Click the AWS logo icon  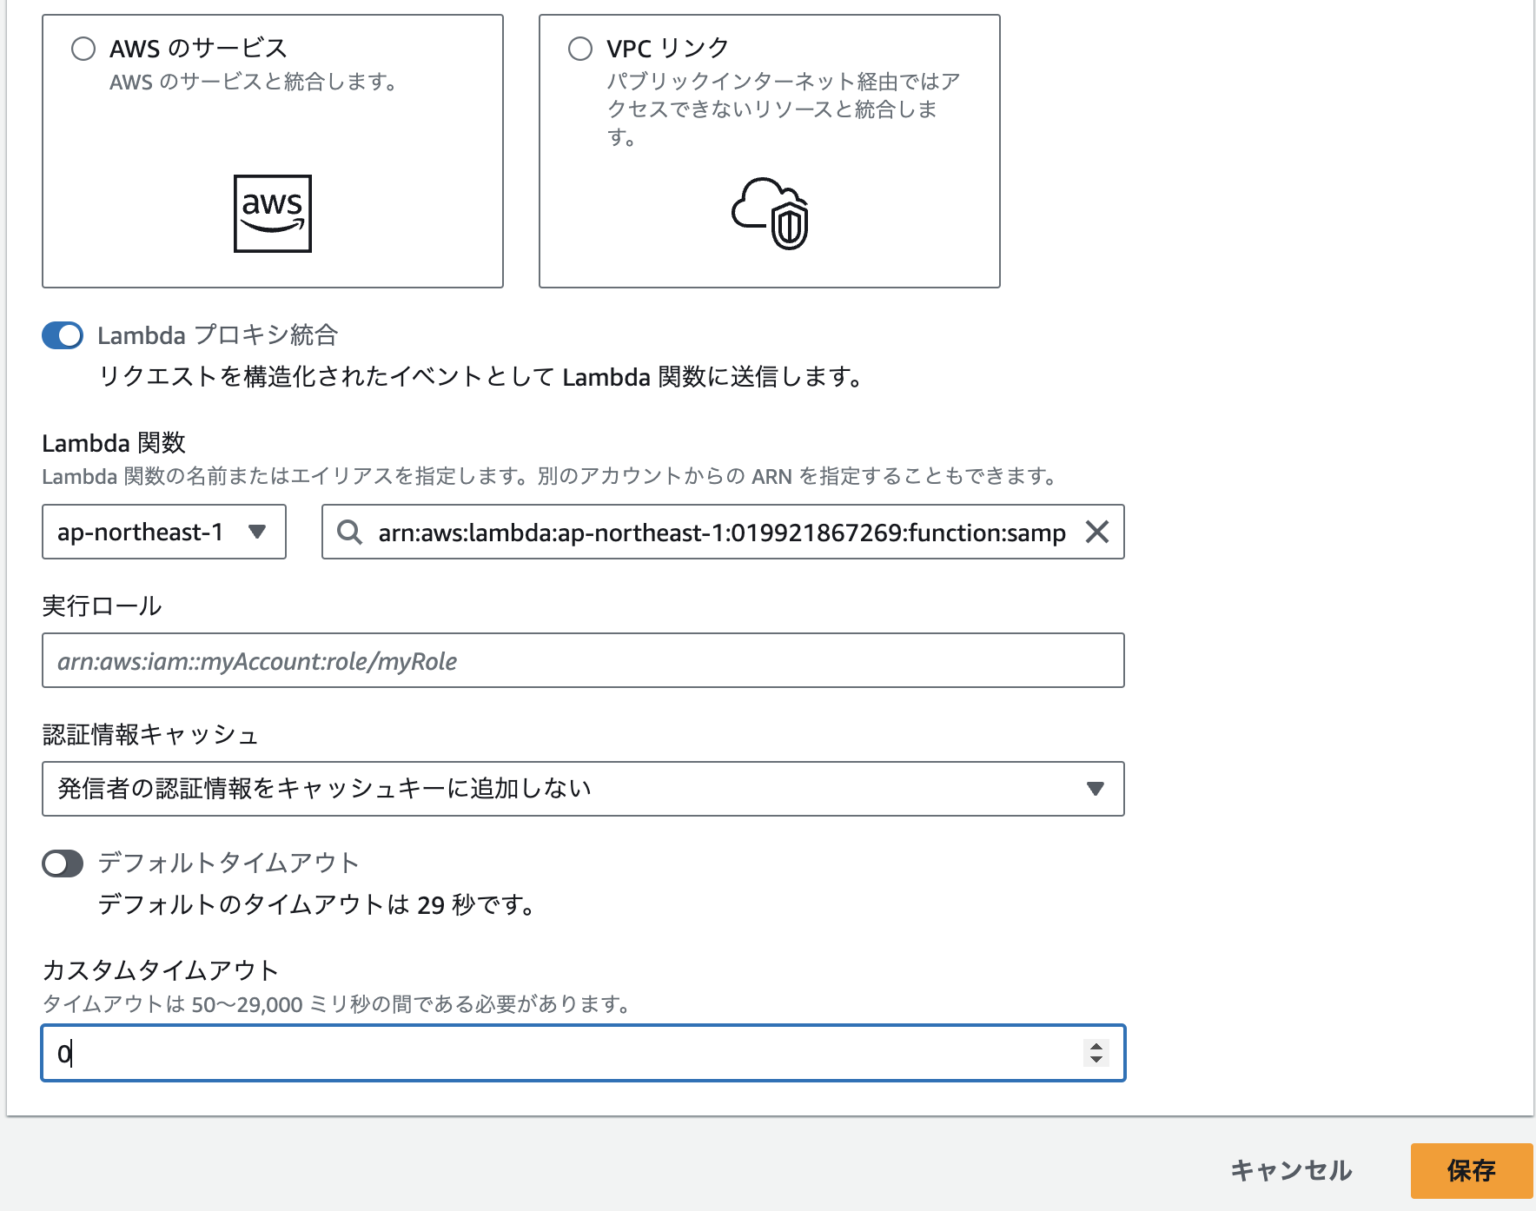coord(272,213)
